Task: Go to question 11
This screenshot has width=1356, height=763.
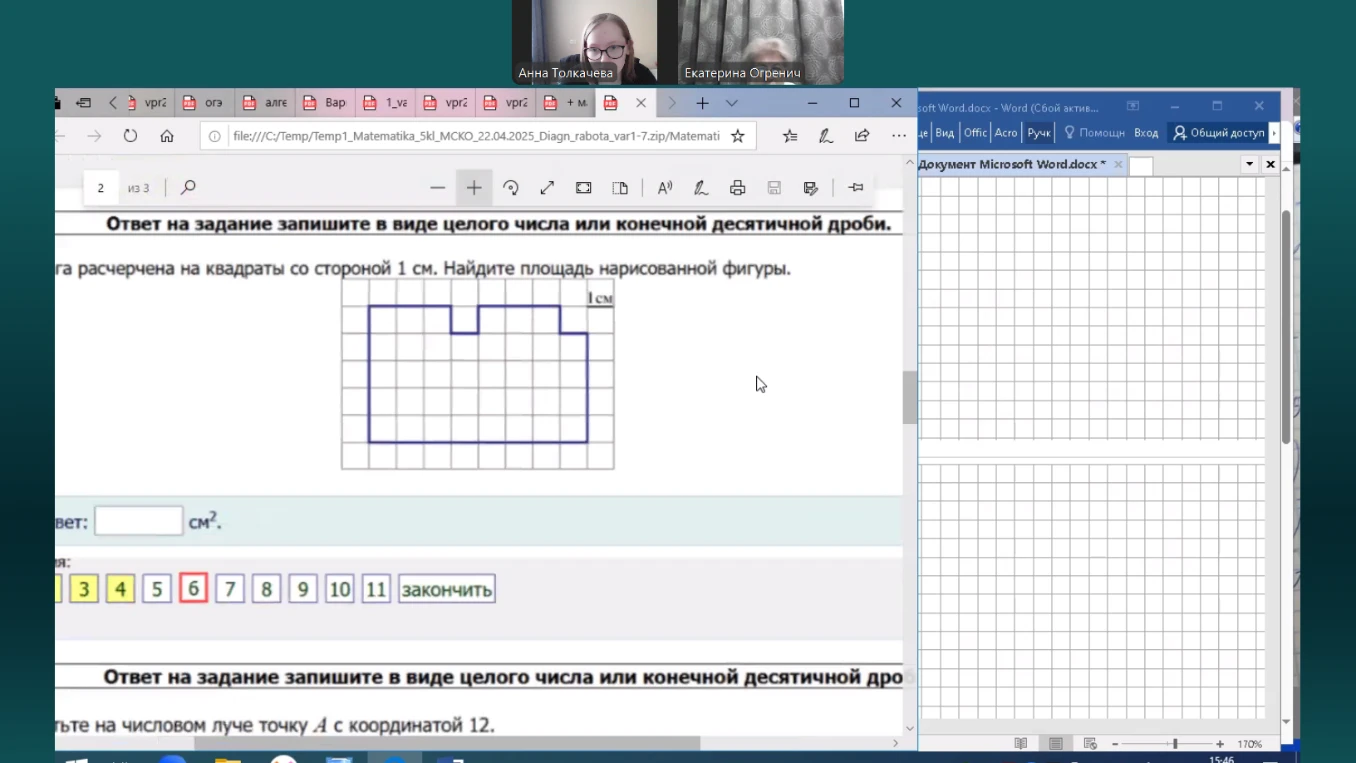Action: [376, 589]
